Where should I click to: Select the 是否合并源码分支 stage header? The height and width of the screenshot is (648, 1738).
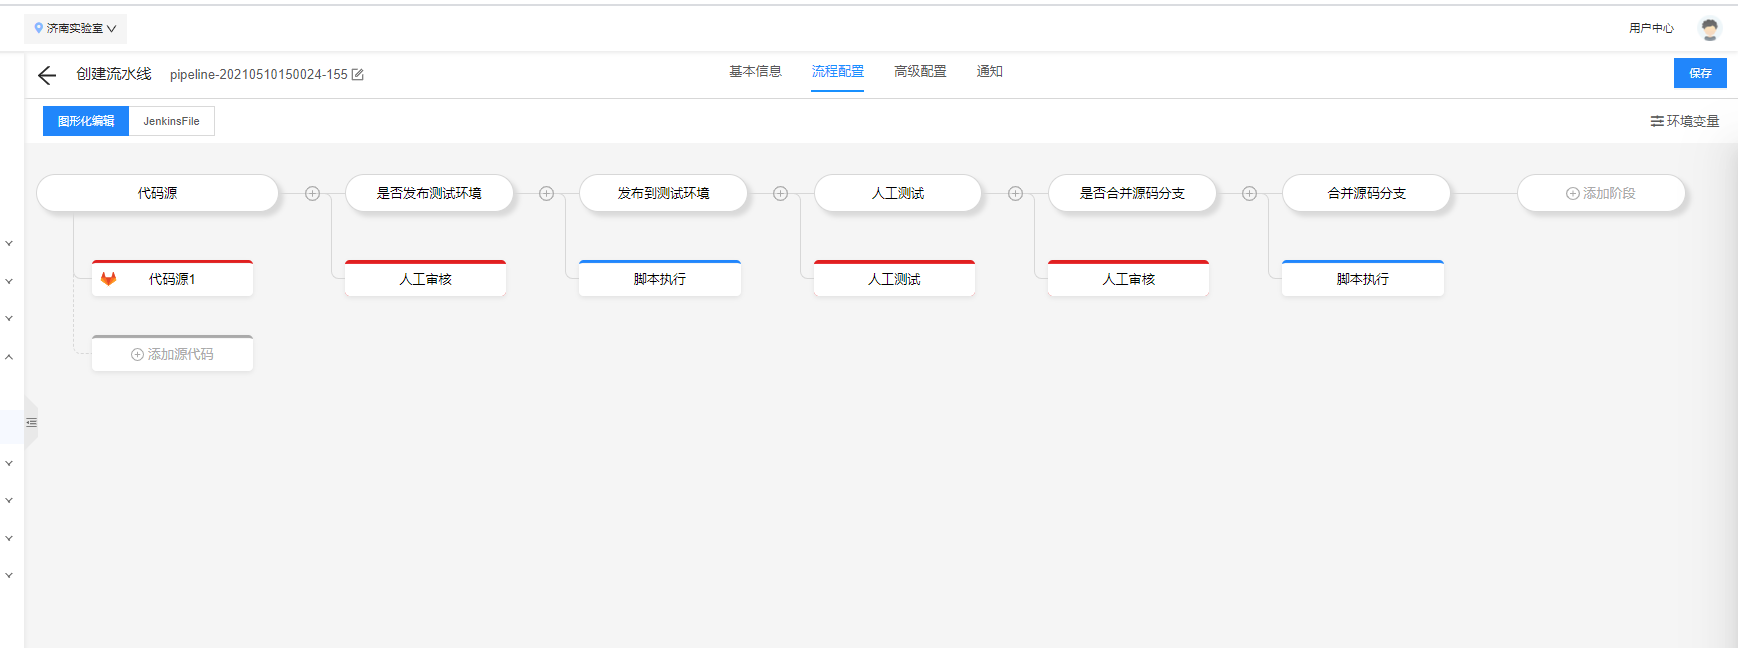click(1132, 193)
